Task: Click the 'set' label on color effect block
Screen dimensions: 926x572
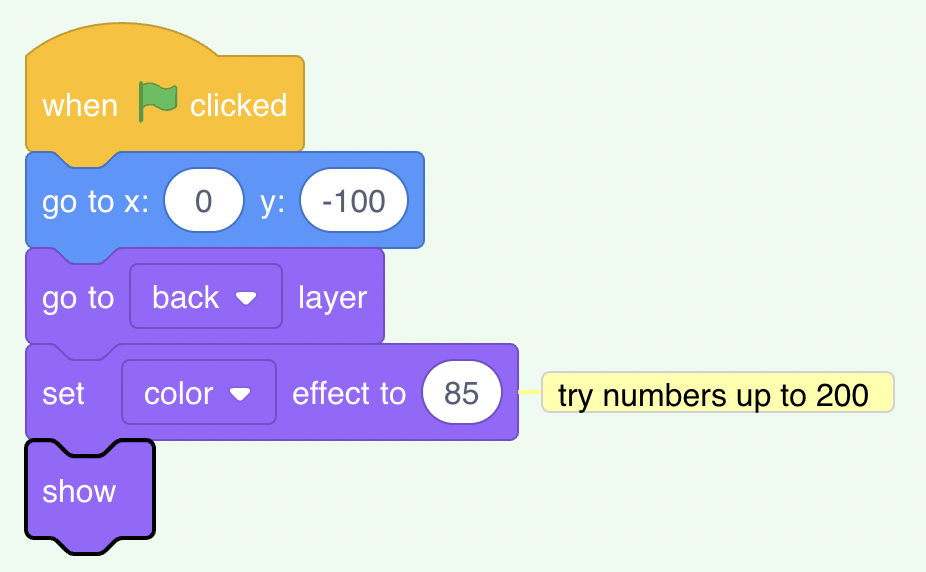Action: (63, 394)
